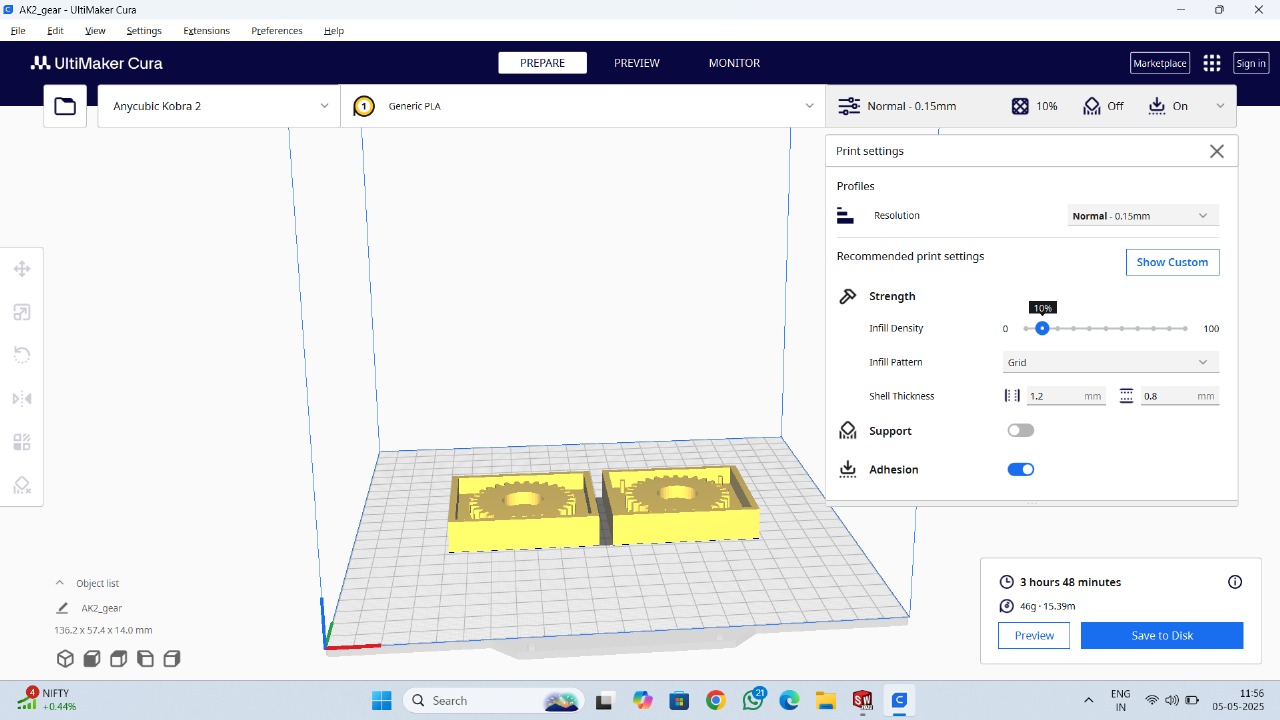Switch to the PREVIEW stage tab

[x=637, y=63]
